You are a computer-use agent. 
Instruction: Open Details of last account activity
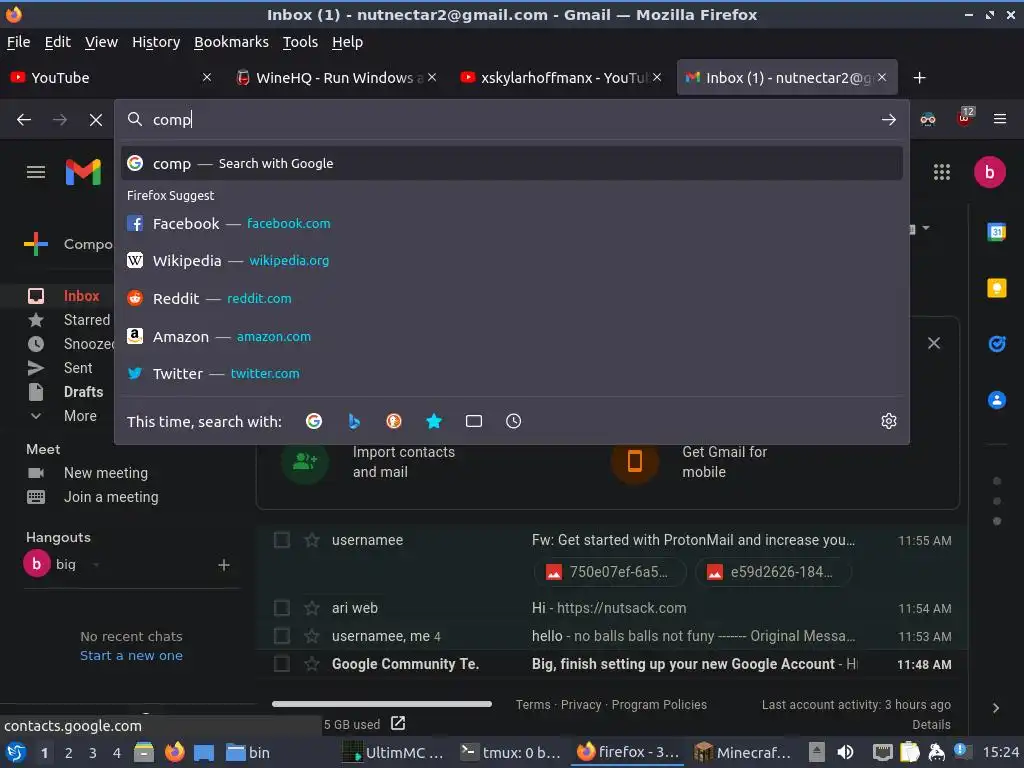pyautogui.click(x=931, y=725)
